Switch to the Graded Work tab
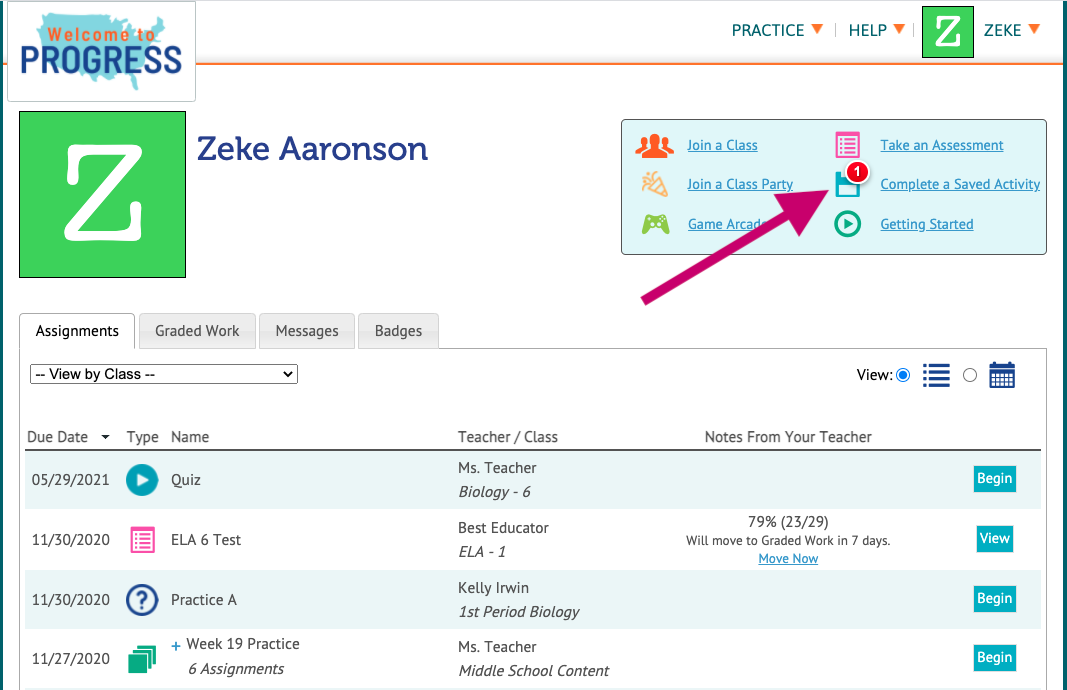Viewport: 1067px width, 690px height. pos(197,331)
